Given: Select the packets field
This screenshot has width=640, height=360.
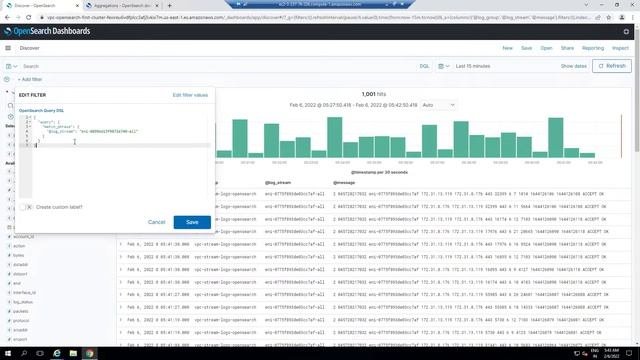Looking at the screenshot, I should [x=20, y=311].
